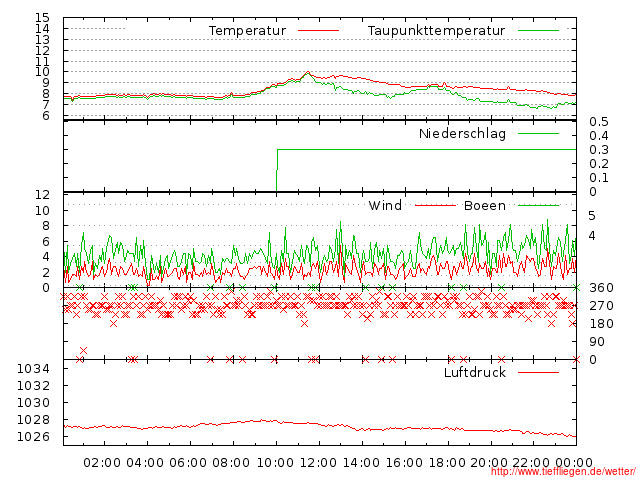Click the 00:00 time axis label
This screenshot has width=640, height=480.
click(574, 463)
